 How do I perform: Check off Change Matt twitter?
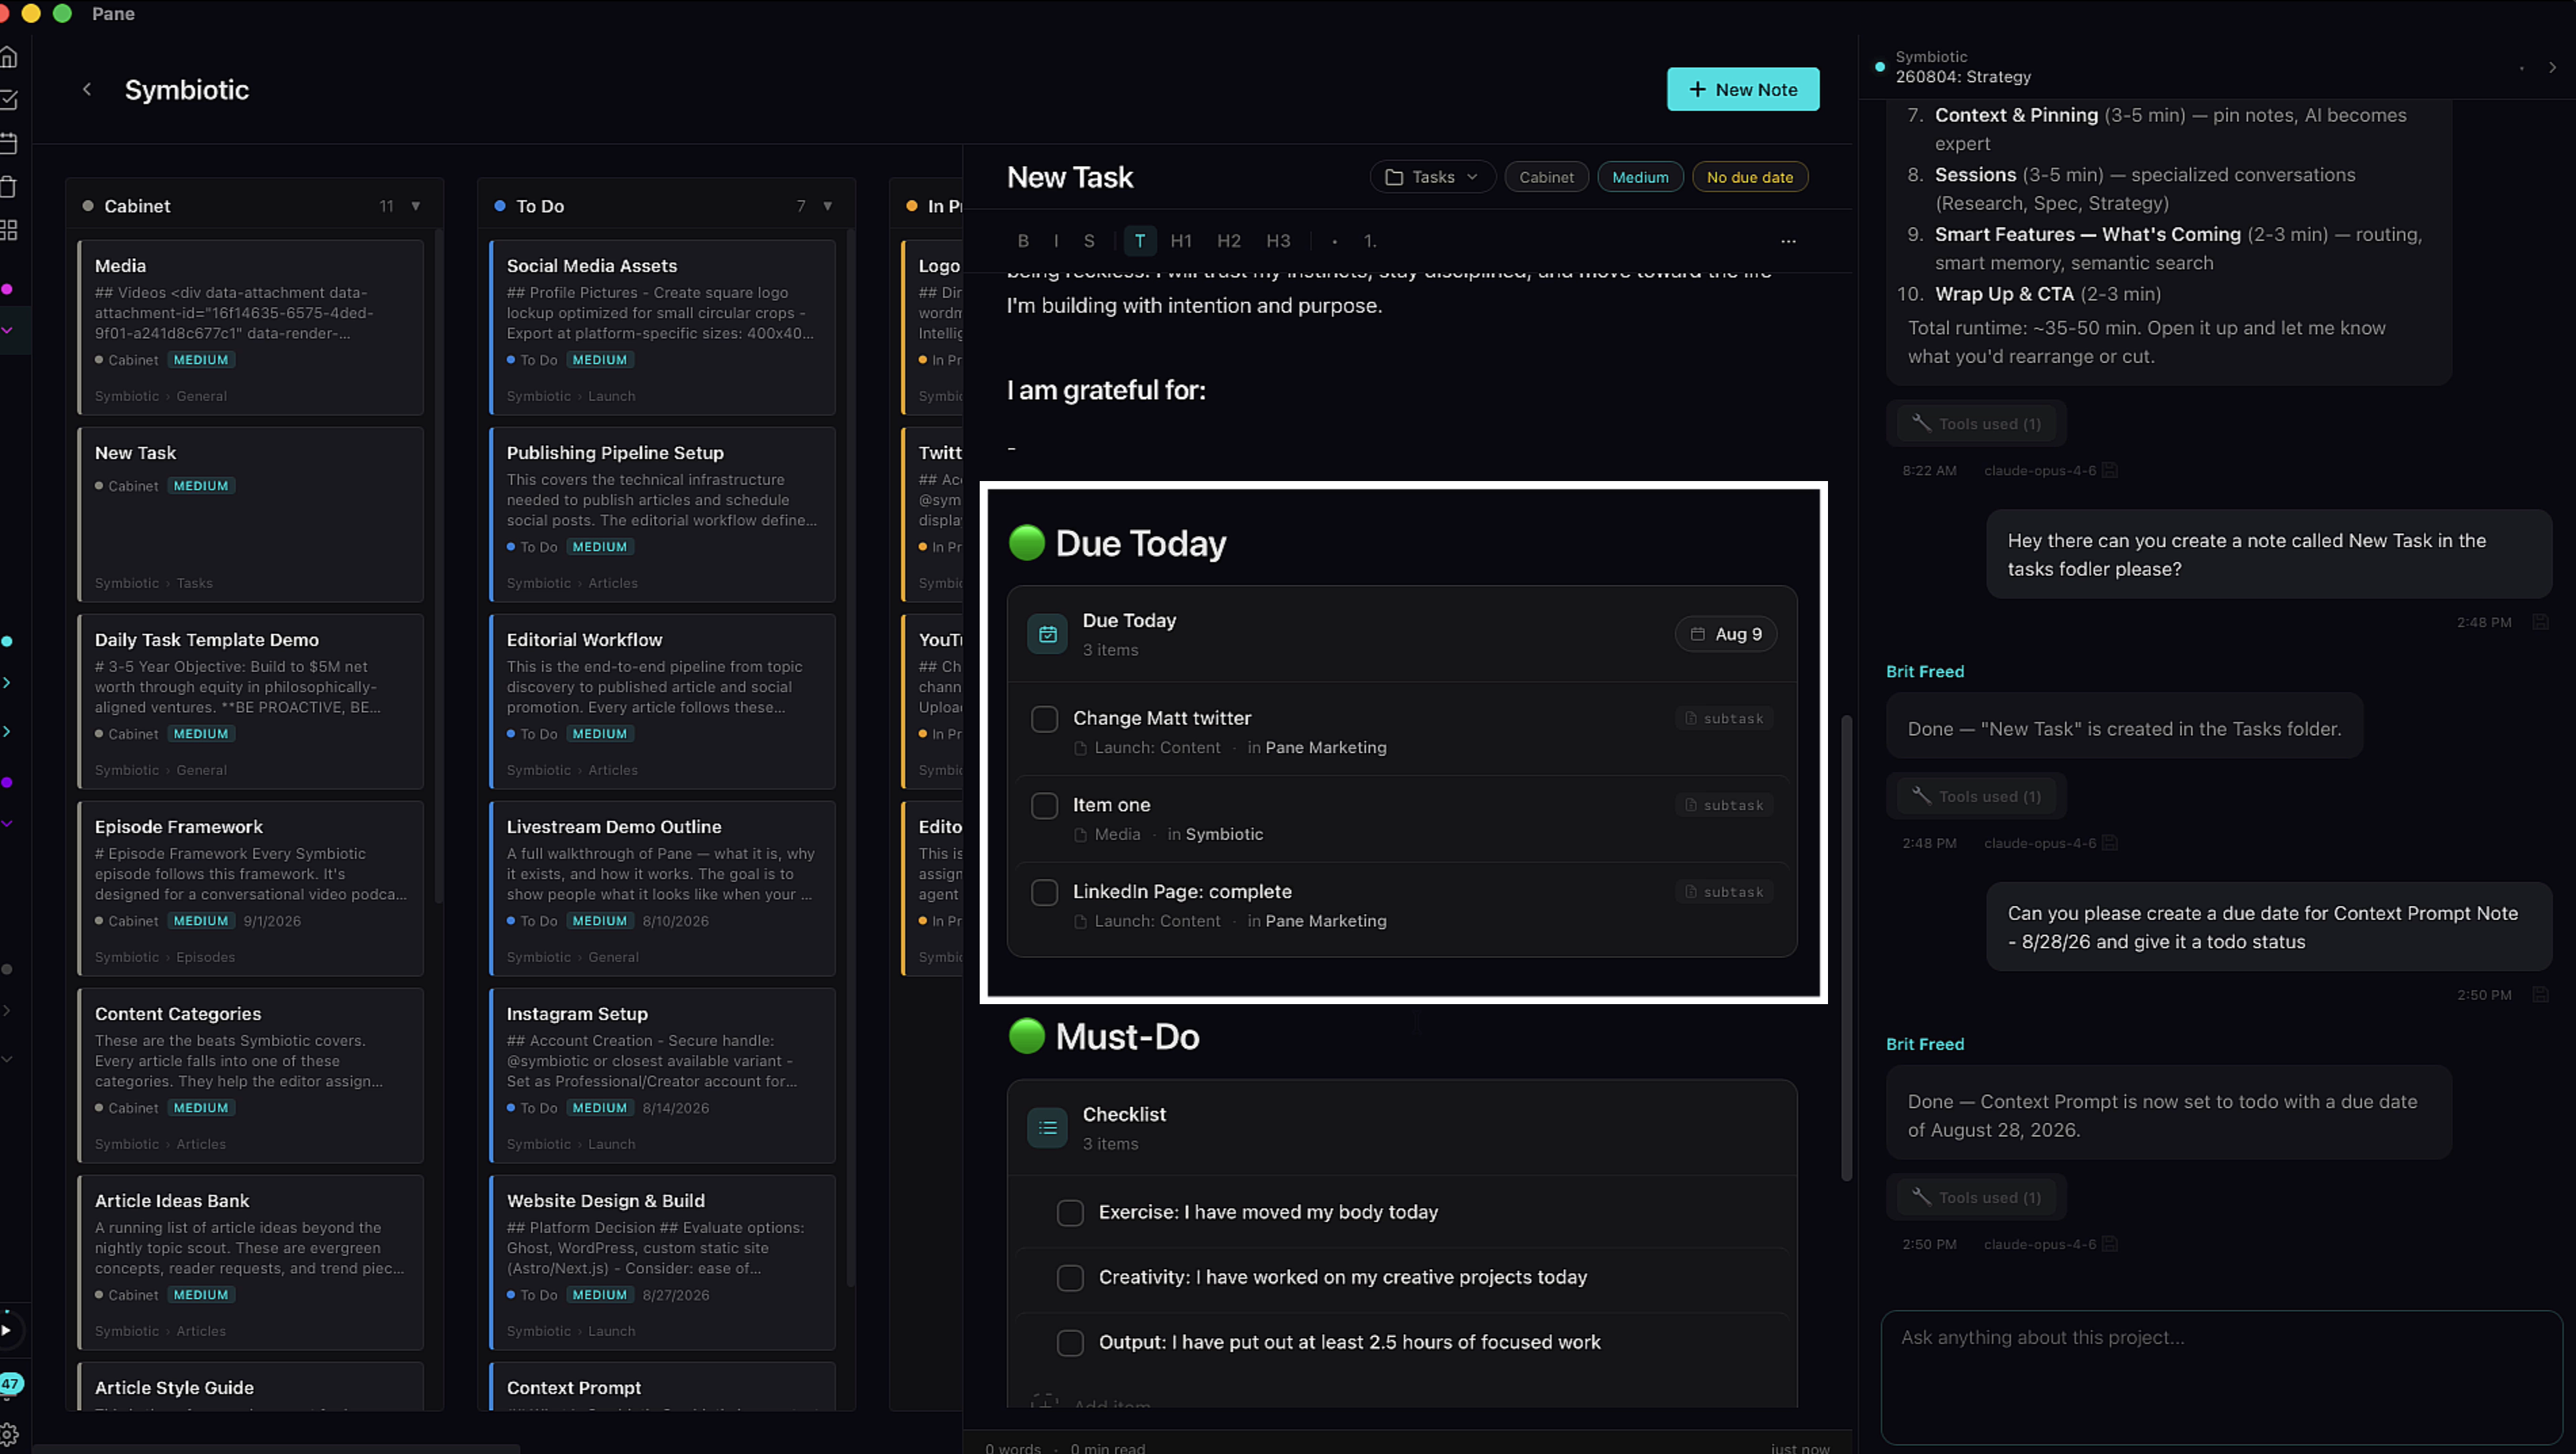click(1044, 719)
